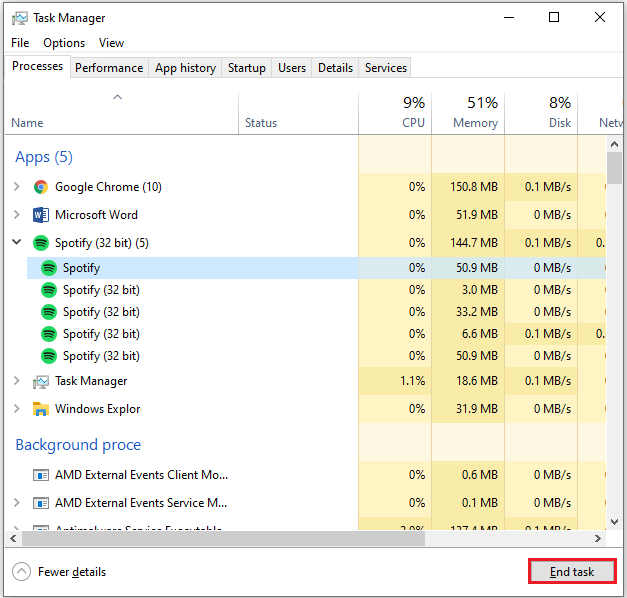Switch to the App history tab
The width and height of the screenshot is (627, 598).
click(186, 68)
